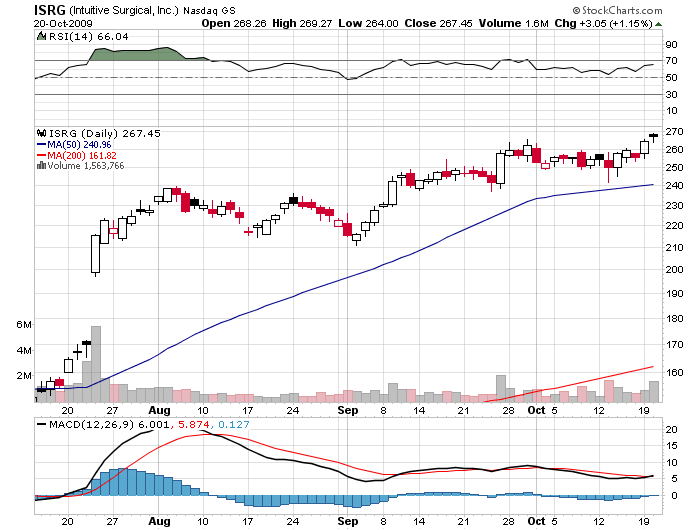Click the price axis label 270
The image size is (700, 530).
674,132
